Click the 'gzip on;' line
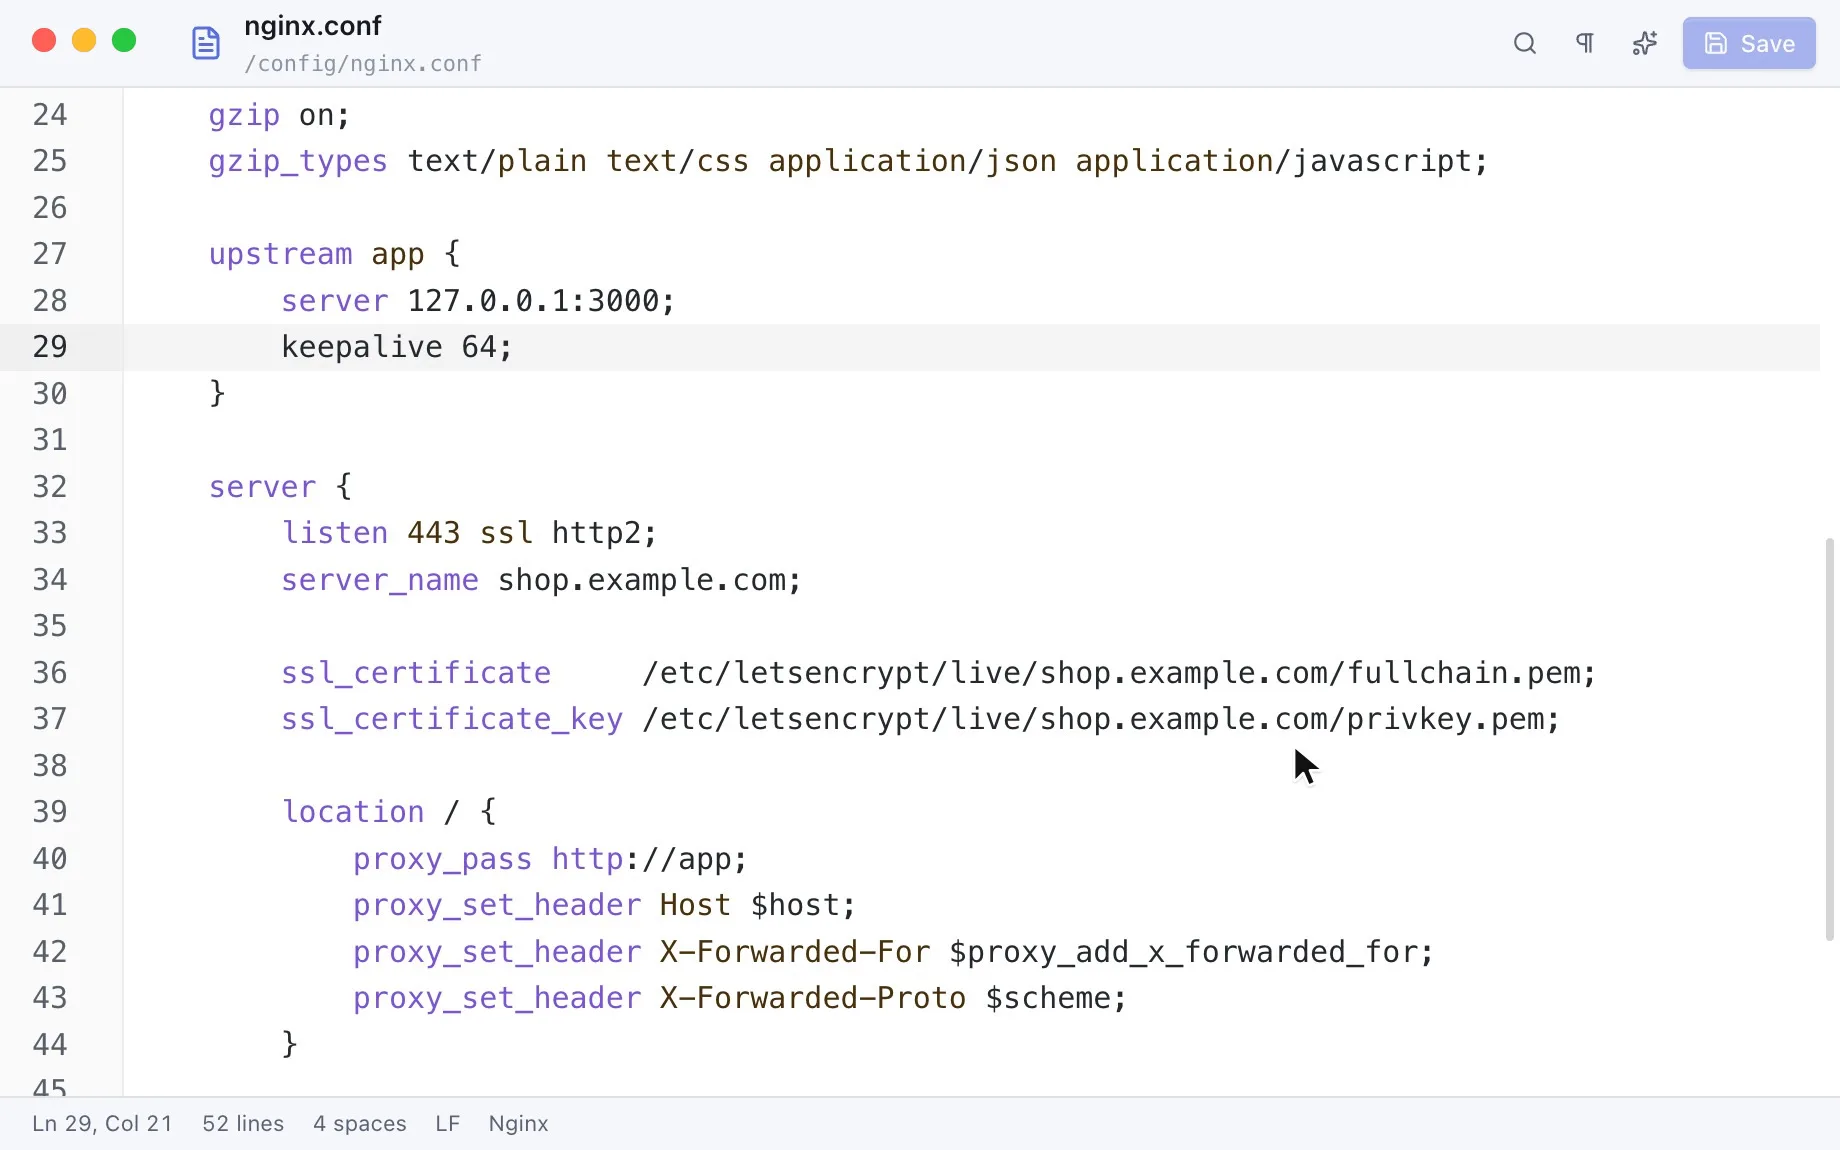This screenshot has height=1150, width=1840. click(279, 115)
